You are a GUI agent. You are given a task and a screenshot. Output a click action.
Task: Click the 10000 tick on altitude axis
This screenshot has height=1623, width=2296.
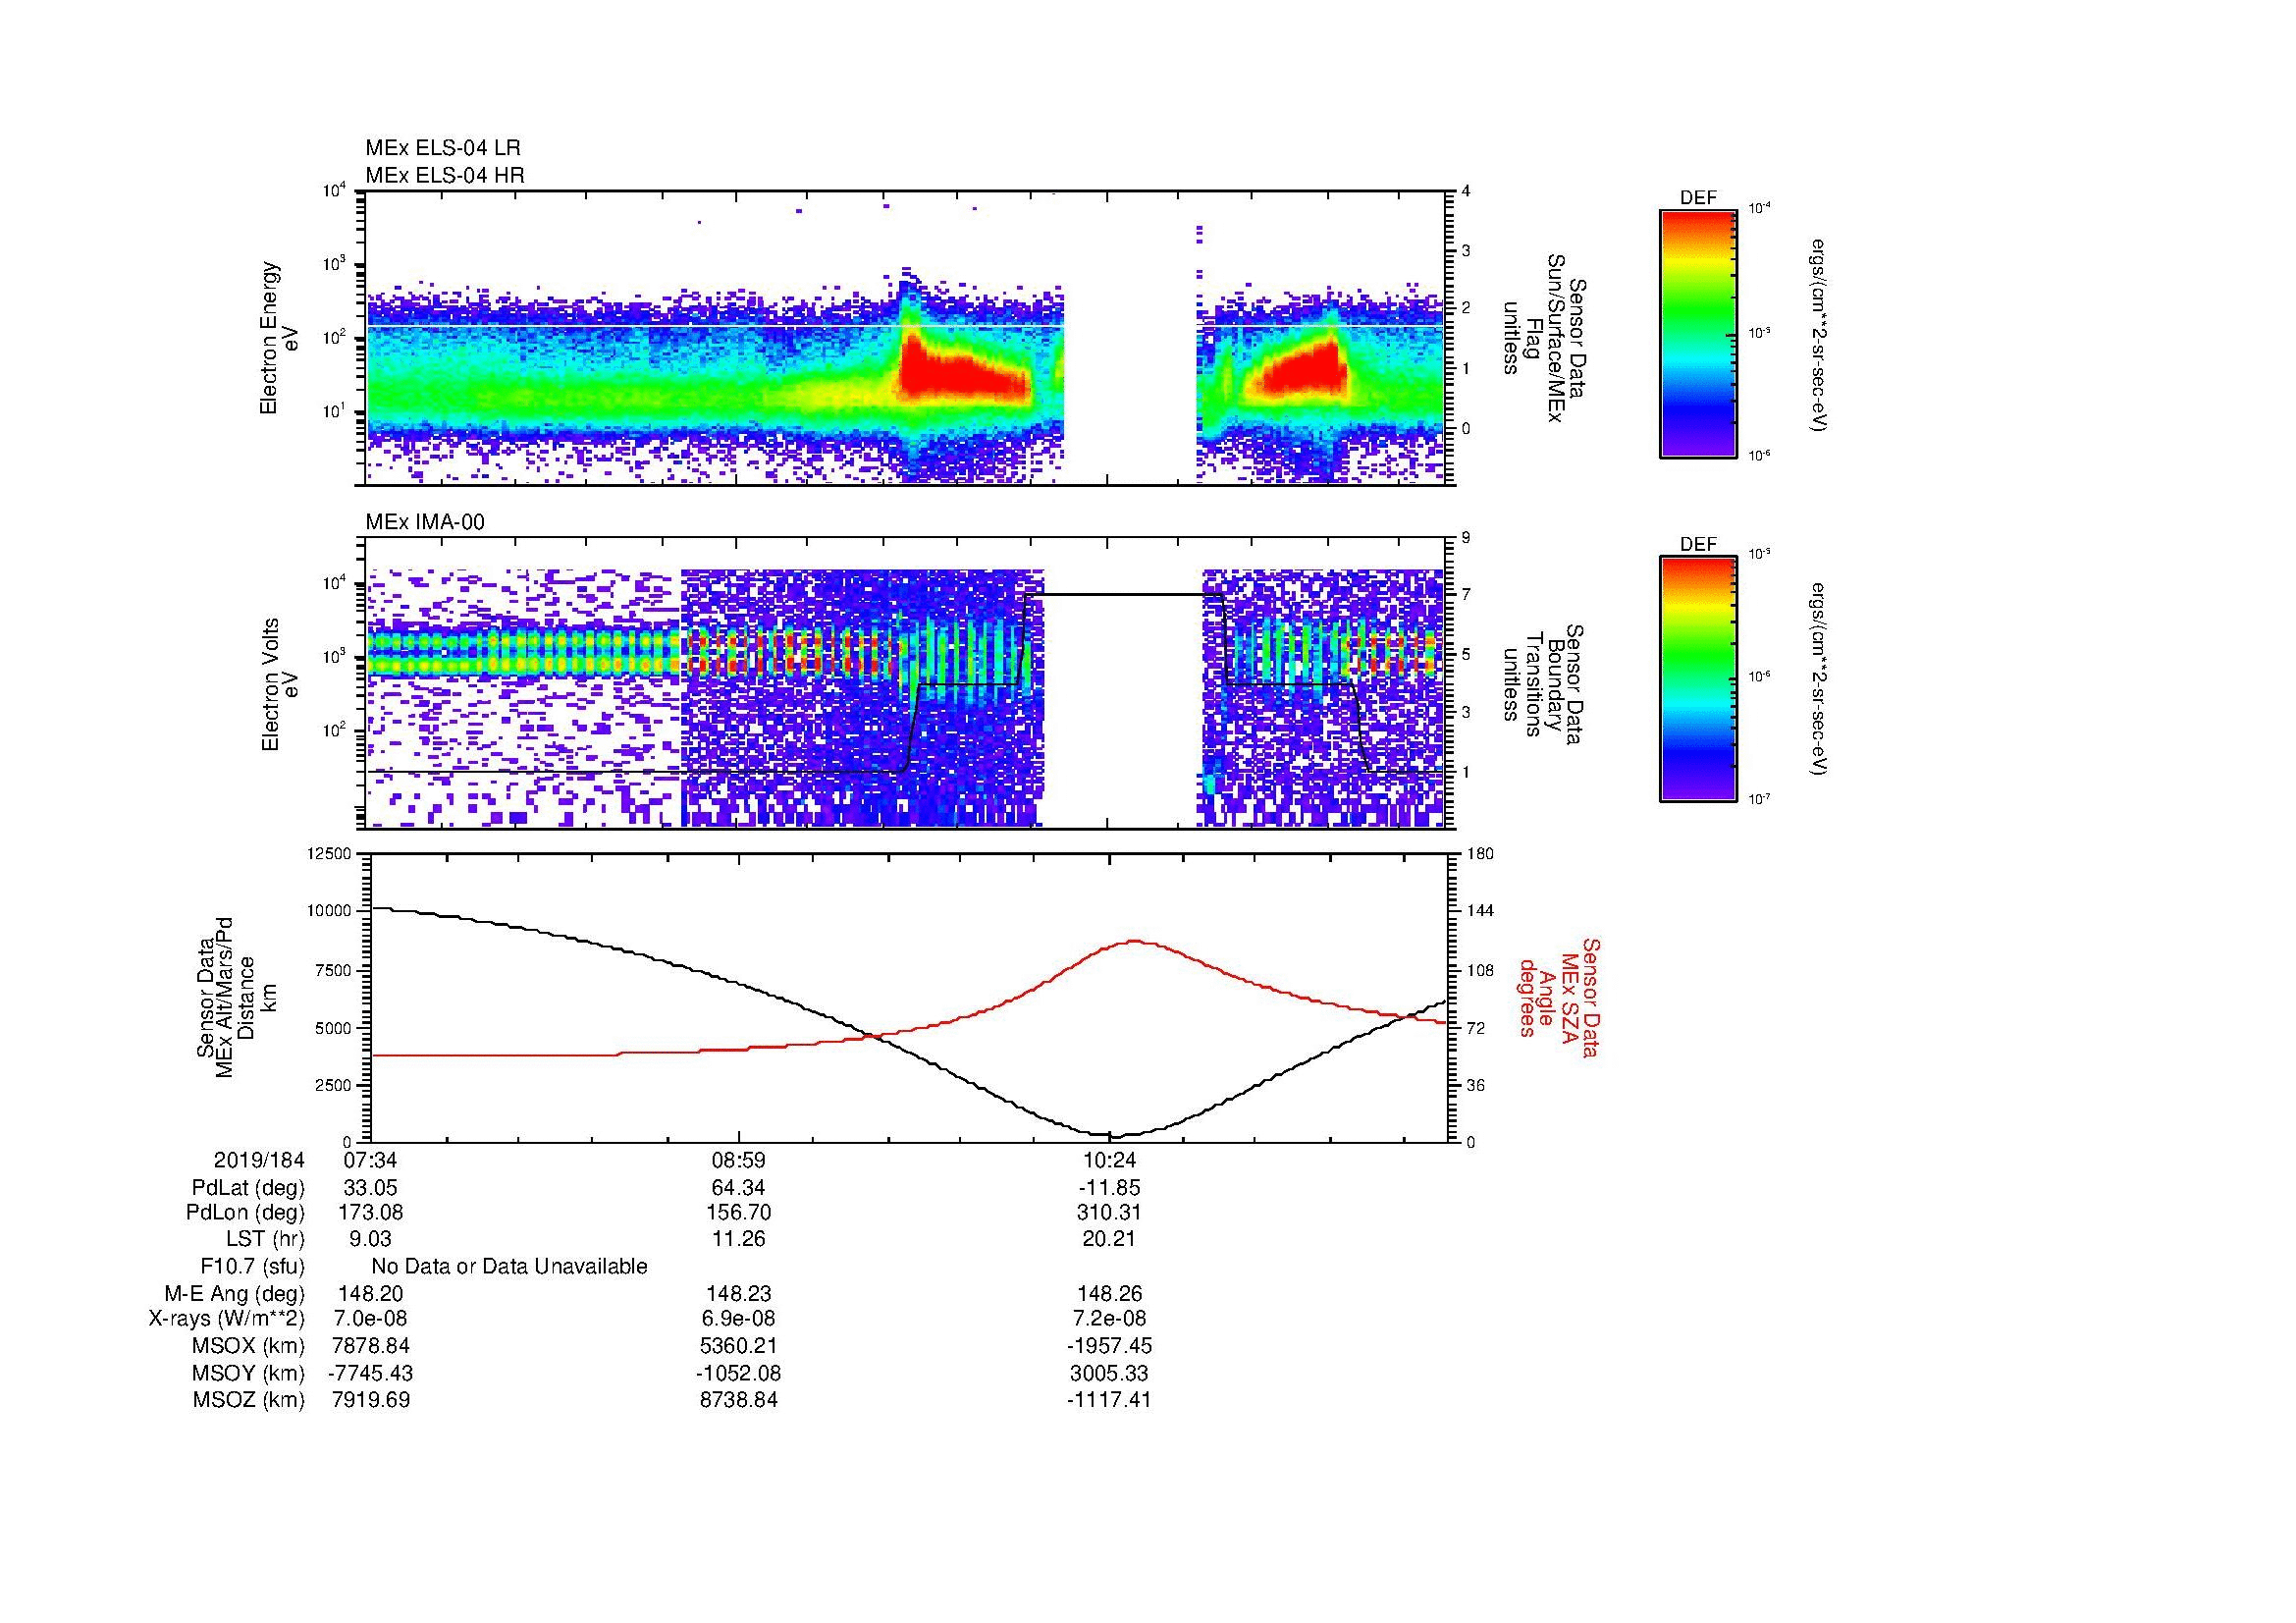(x=330, y=911)
